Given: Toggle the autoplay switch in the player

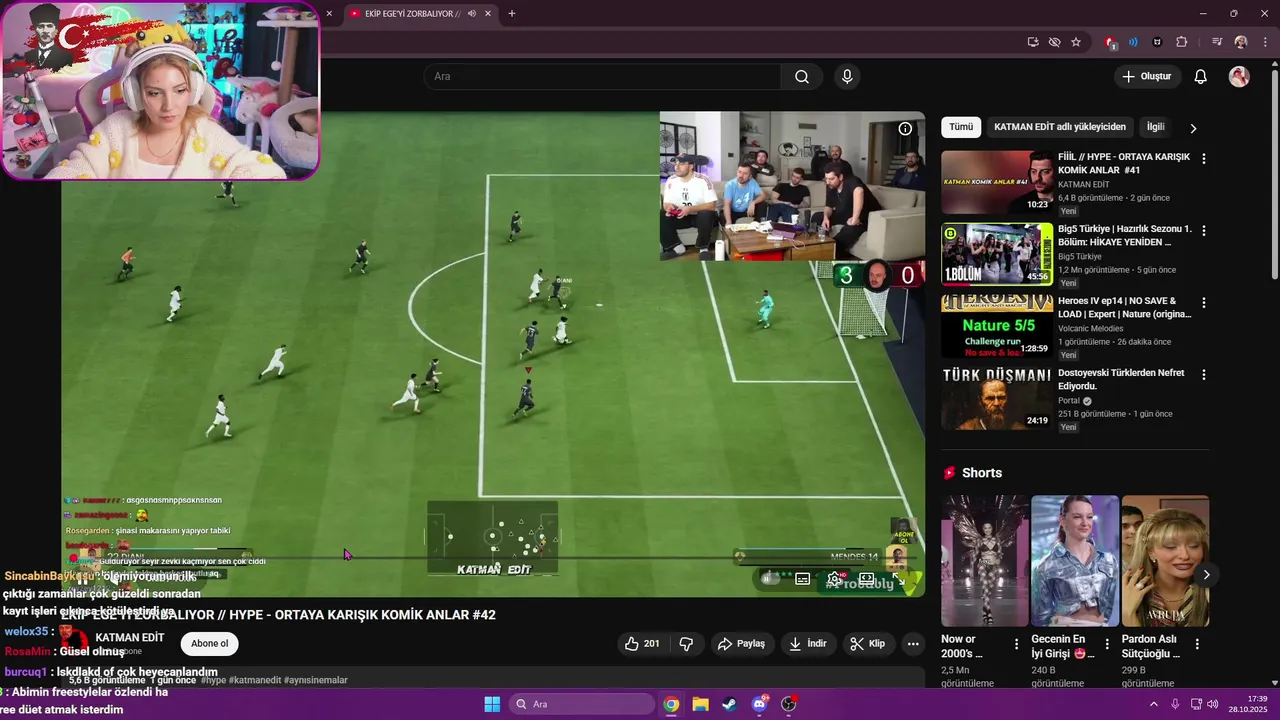Looking at the screenshot, I should pos(770,578).
